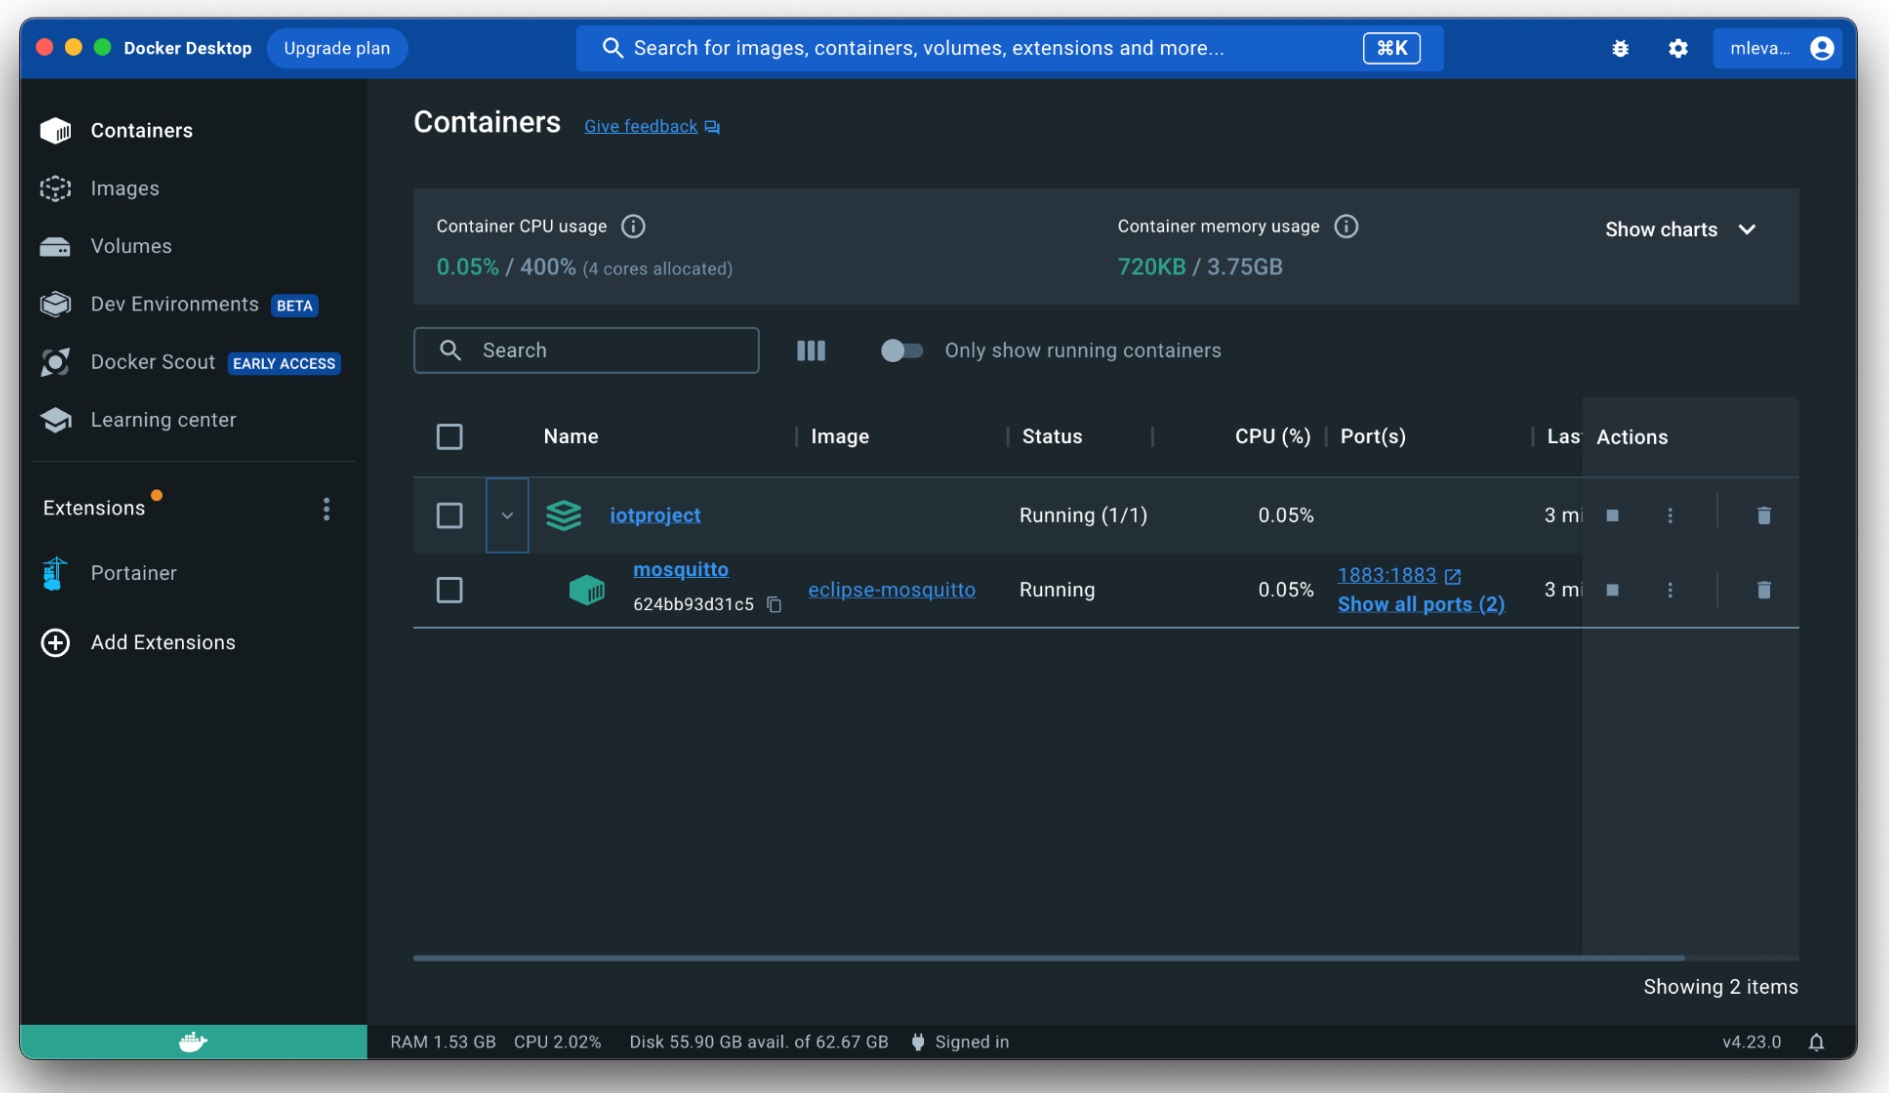Click the v4.23.0 version label
The height and width of the screenshot is (1093, 1889).
pos(1751,1042)
